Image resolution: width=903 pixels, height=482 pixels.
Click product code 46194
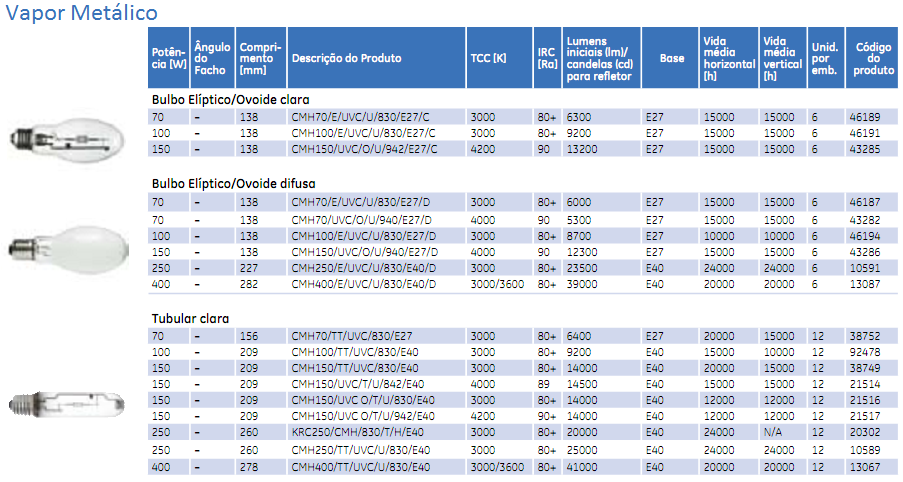pyautogui.click(x=864, y=236)
